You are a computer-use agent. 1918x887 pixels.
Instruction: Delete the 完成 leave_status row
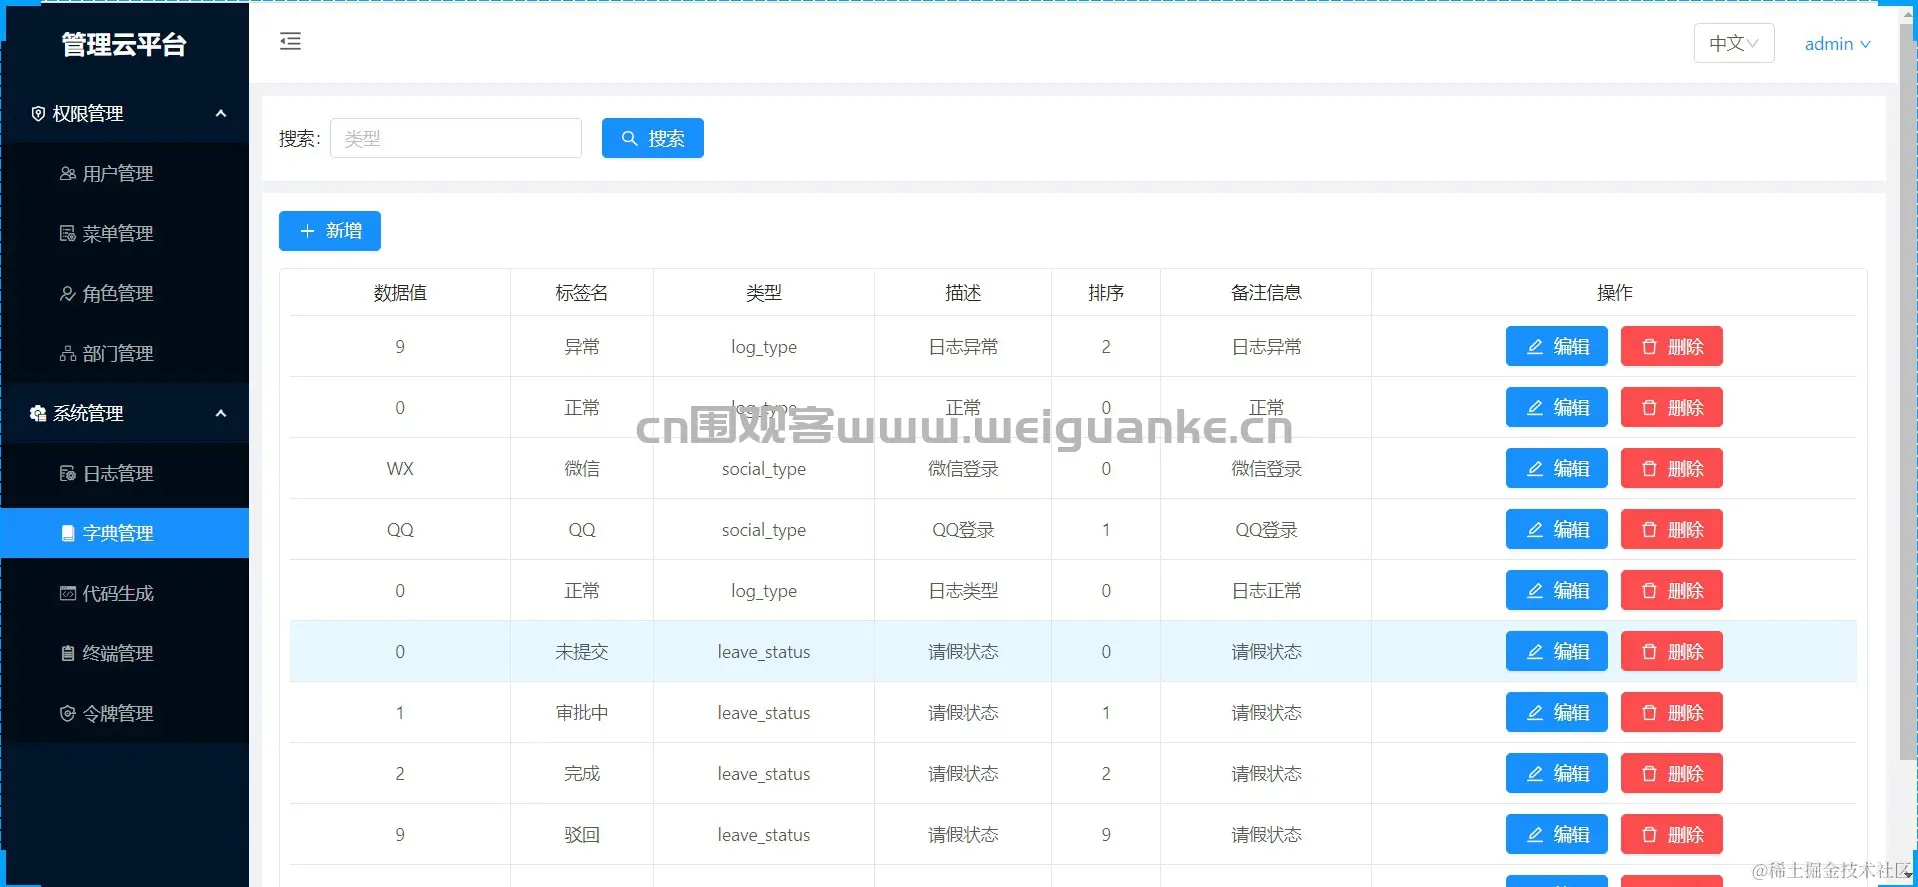click(x=1671, y=774)
